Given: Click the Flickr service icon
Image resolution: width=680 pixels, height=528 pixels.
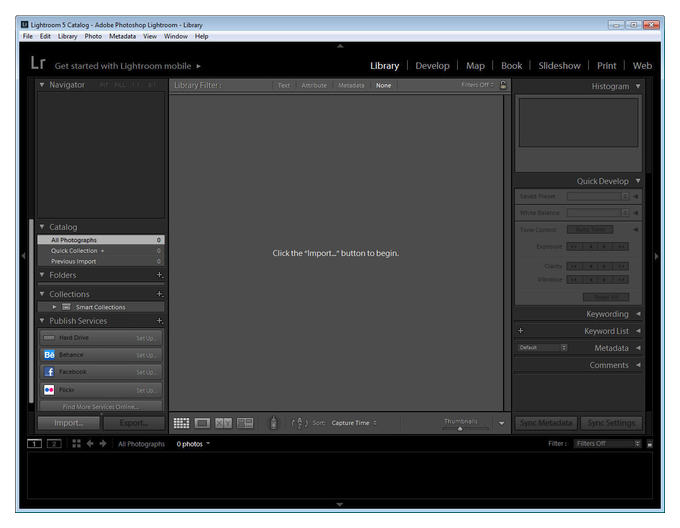Looking at the screenshot, I should pos(49,390).
